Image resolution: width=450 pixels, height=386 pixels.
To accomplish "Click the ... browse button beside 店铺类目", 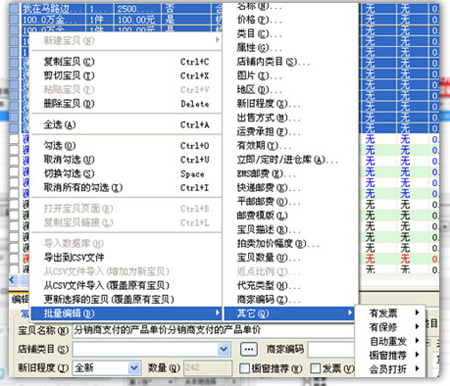I will click(x=249, y=349).
